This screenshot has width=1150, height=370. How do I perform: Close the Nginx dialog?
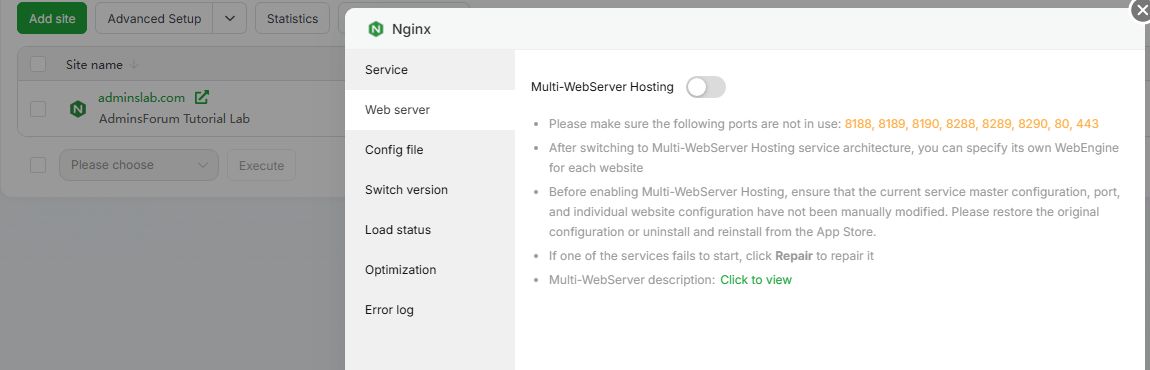[x=1140, y=11]
